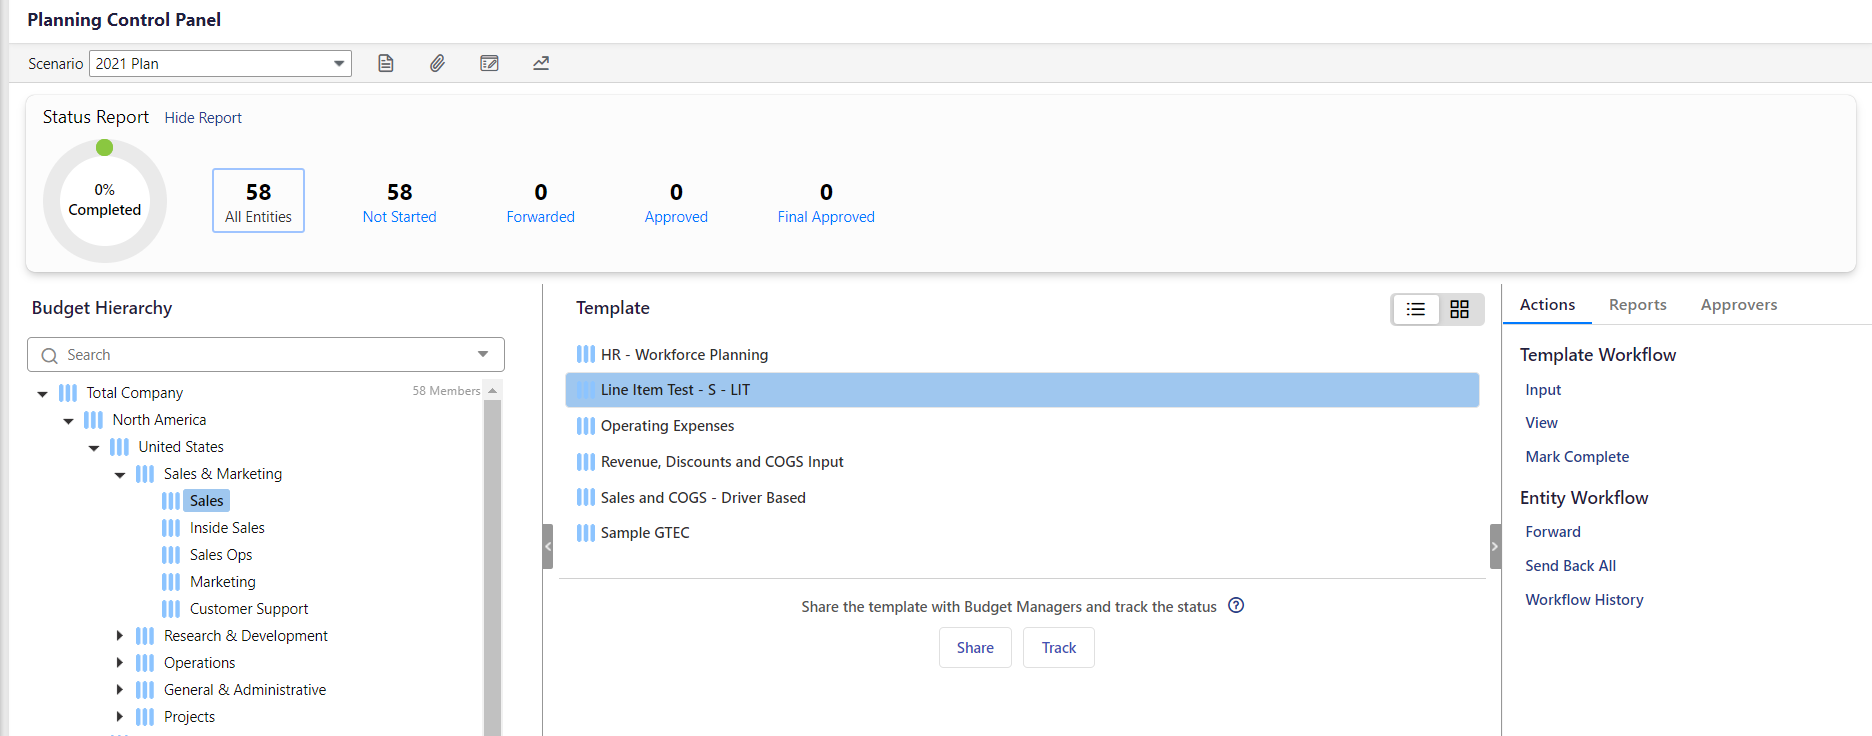This screenshot has height=736, width=1872.
Task: Select Marketing in the hierarchy tree
Action: point(222,582)
